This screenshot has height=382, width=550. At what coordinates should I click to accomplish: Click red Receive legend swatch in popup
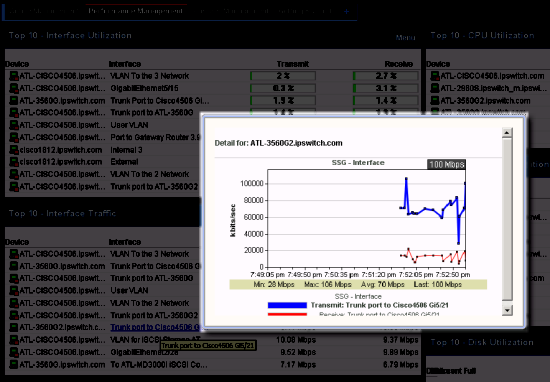coord(287,314)
